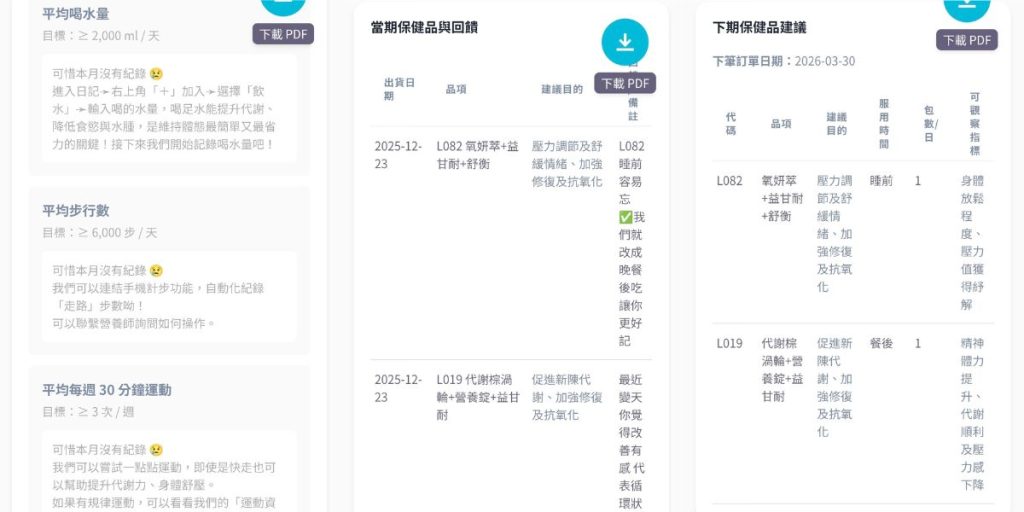Click the 可以聯繫營養師詢問如何操作 line
This screenshot has height=512, width=1024.
pos(134,323)
